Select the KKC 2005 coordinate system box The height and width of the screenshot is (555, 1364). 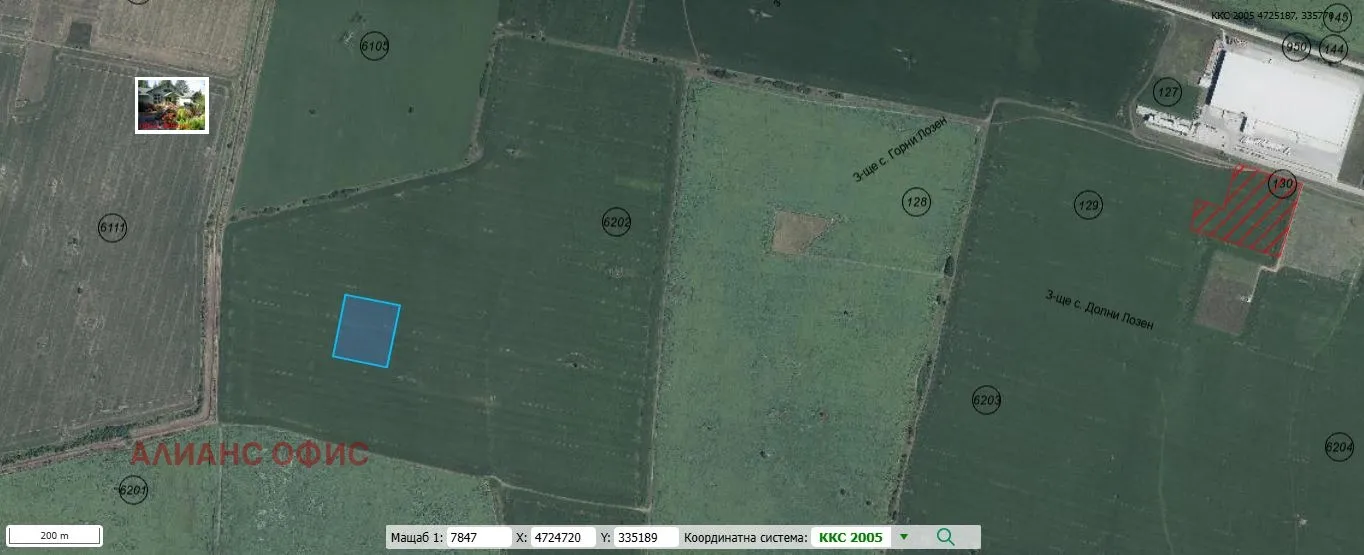(850, 537)
